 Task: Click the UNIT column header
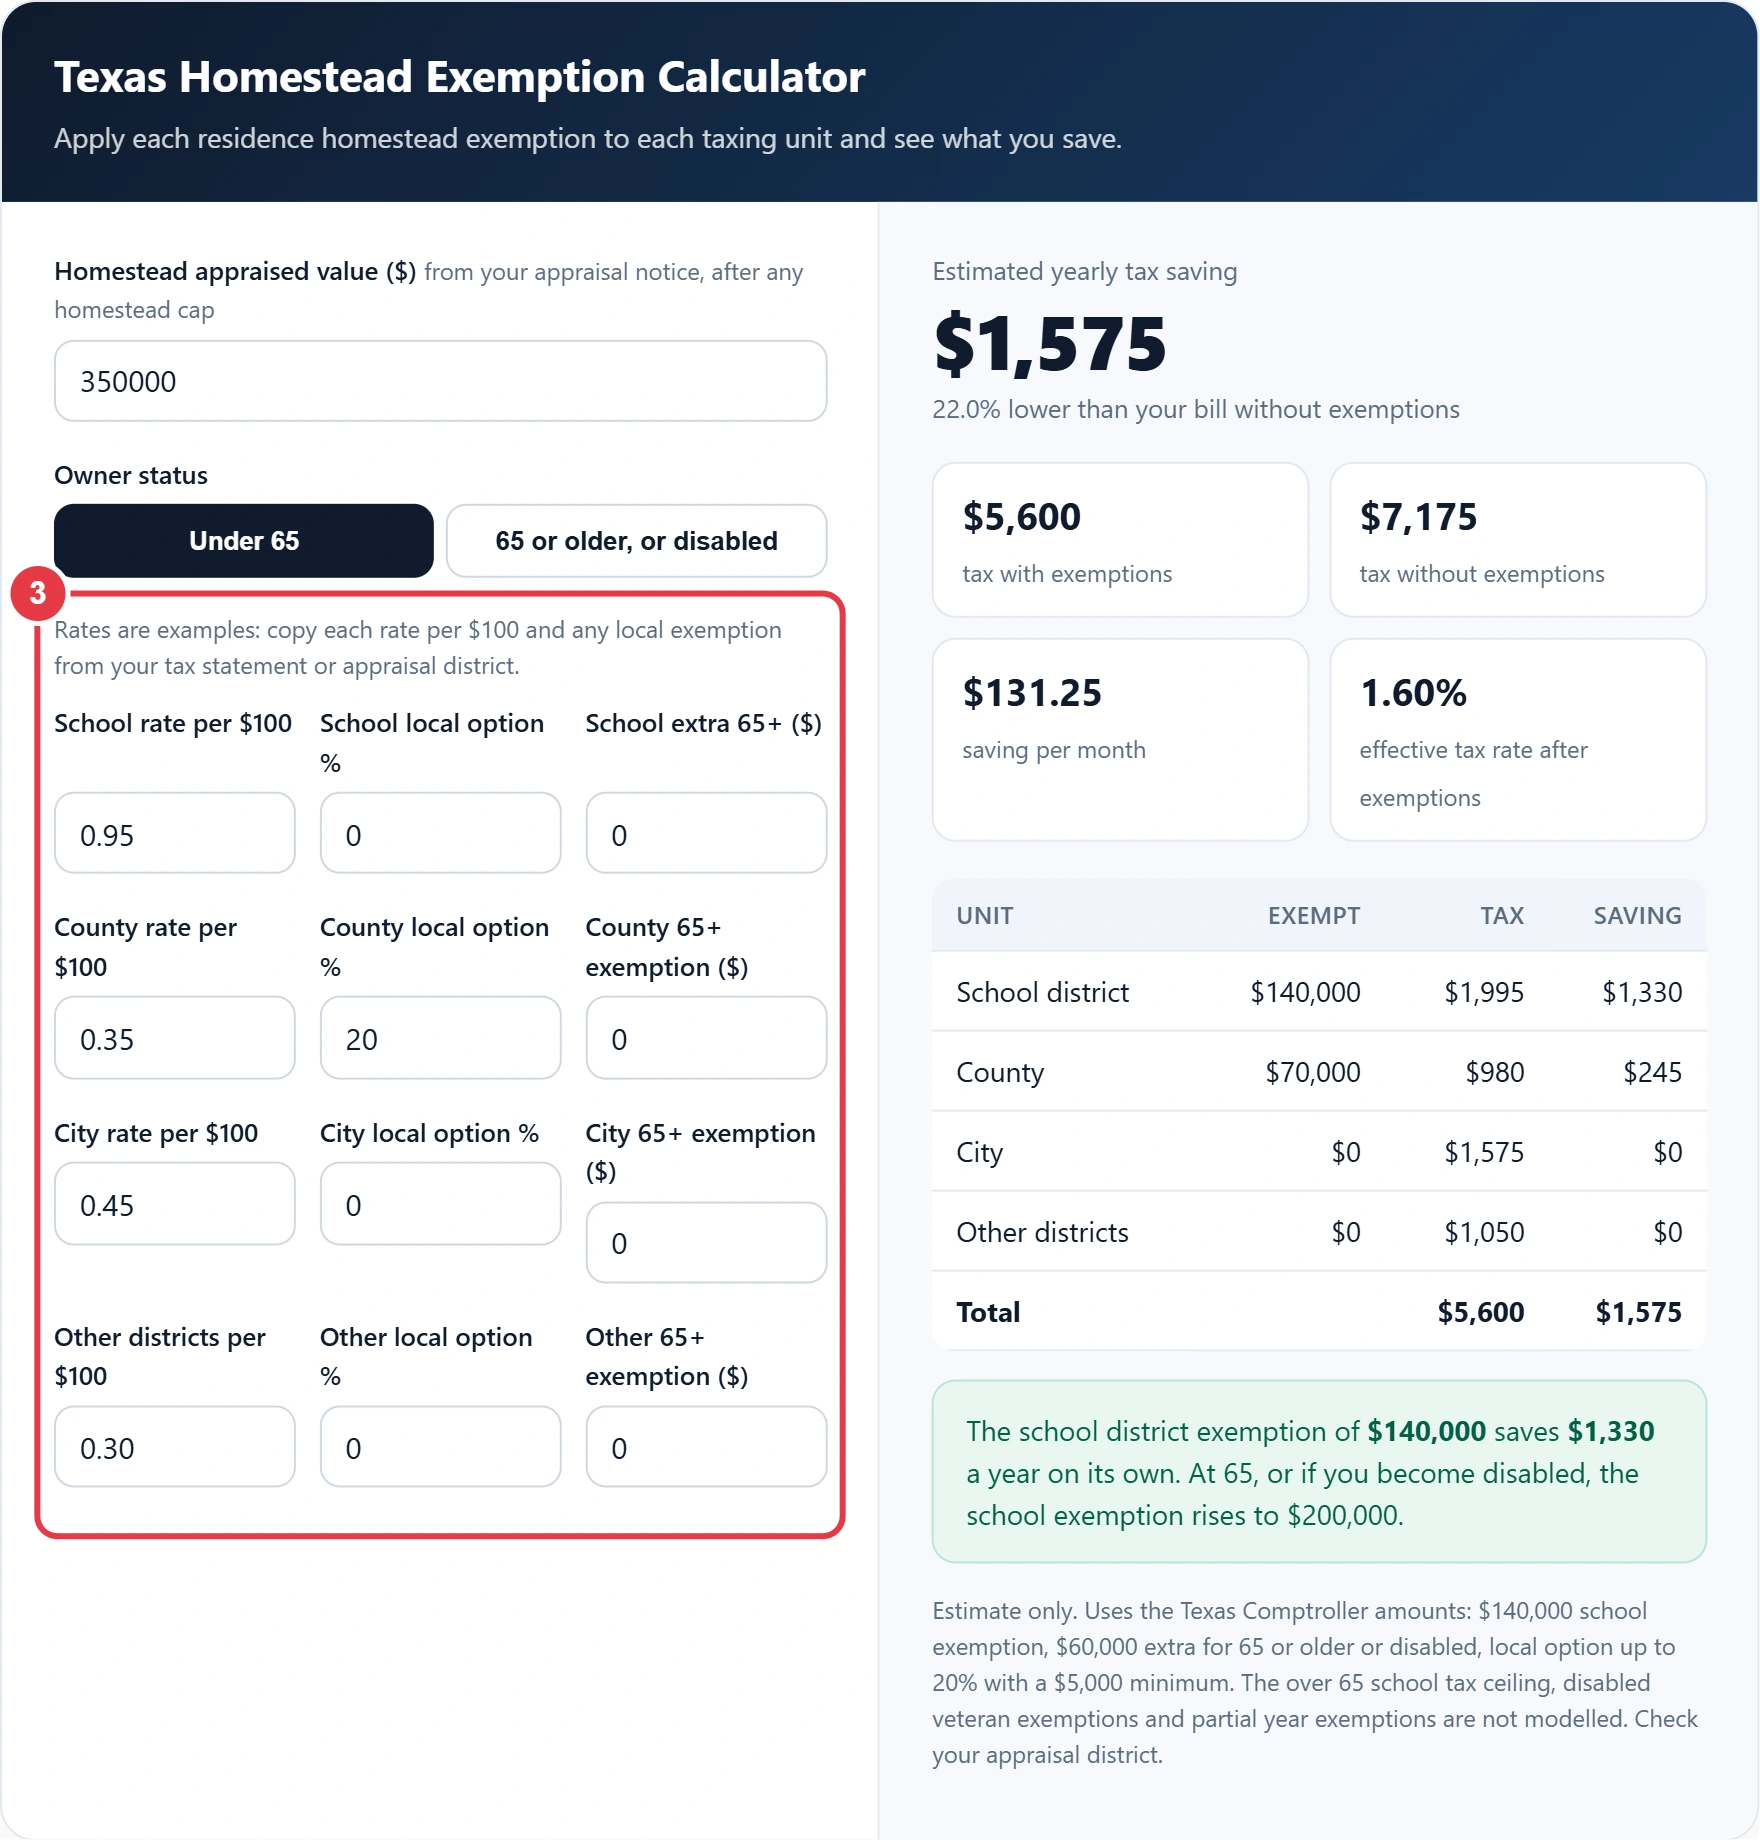[x=985, y=915]
